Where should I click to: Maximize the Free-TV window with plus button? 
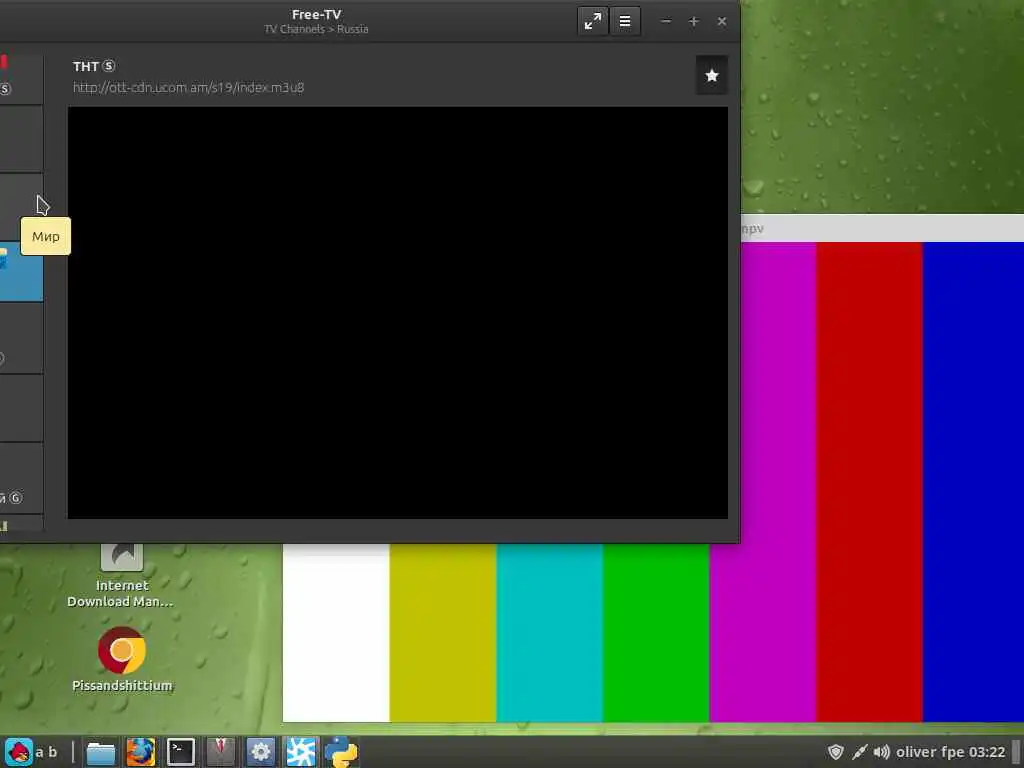point(694,22)
